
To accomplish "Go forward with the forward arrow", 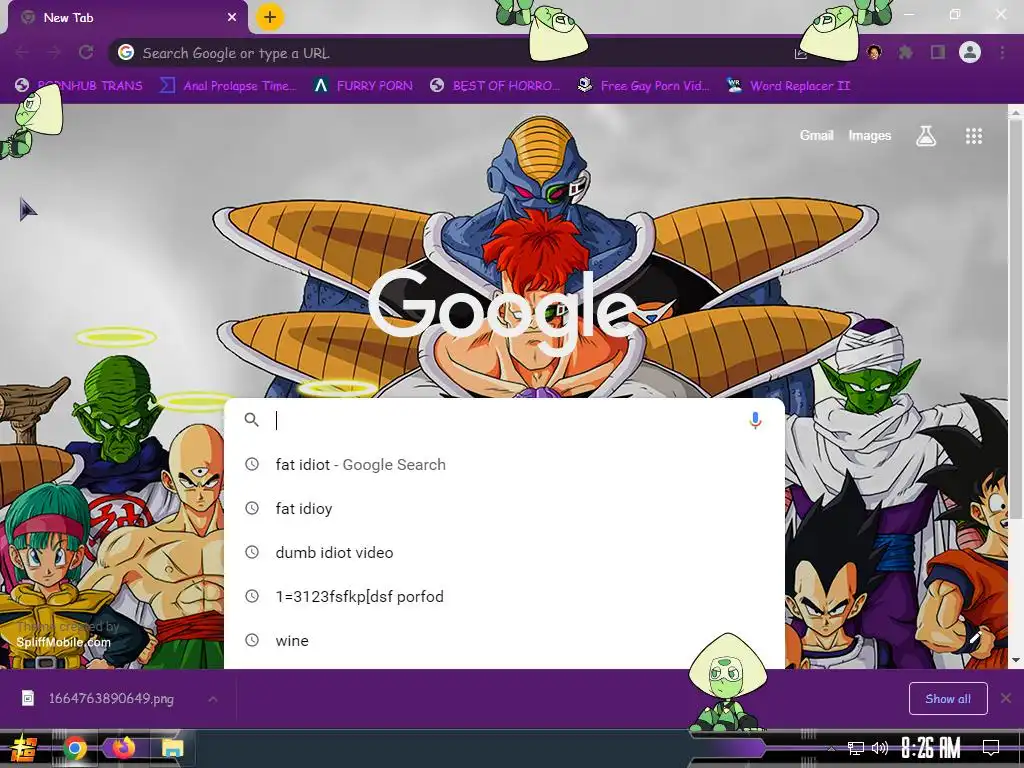I will point(54,52).
